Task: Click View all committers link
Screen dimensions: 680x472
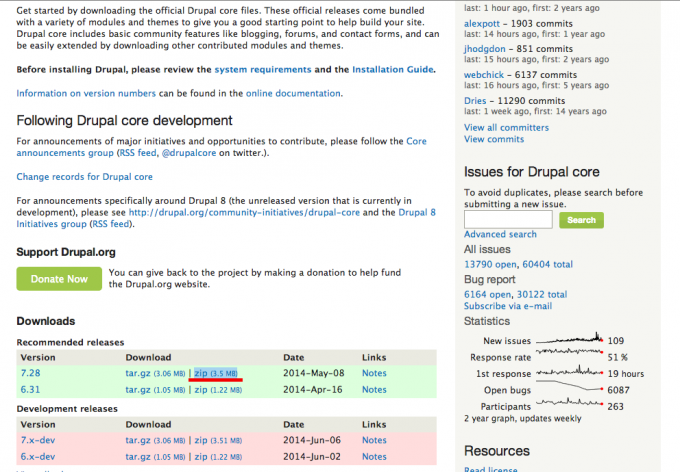Action: pos(506,128)
